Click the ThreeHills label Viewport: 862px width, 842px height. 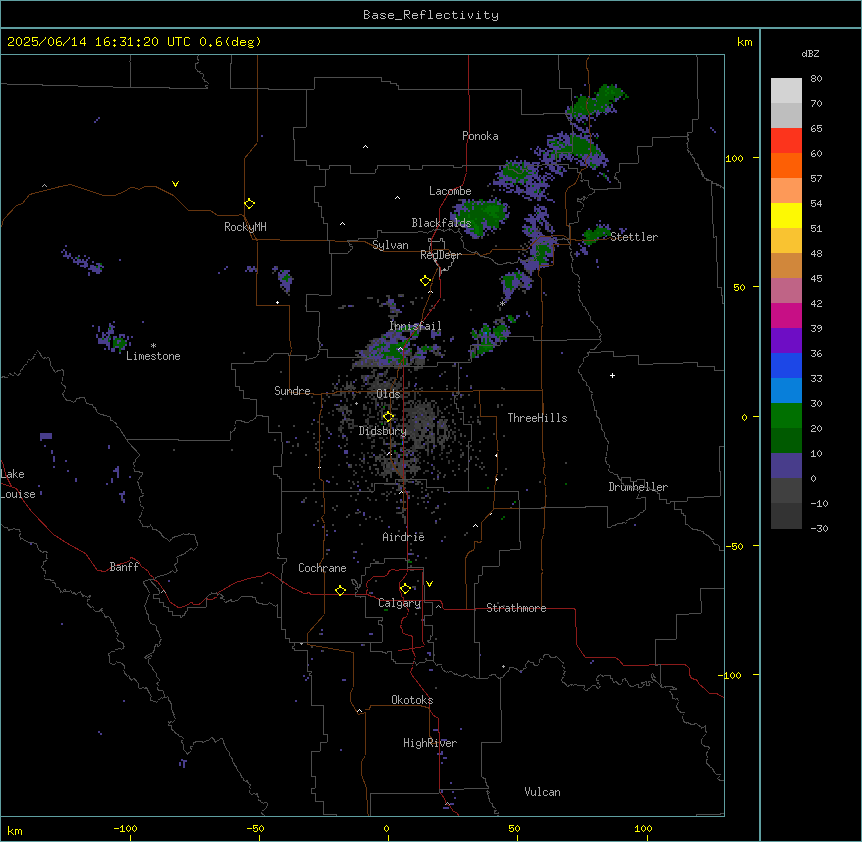point(537,418)
